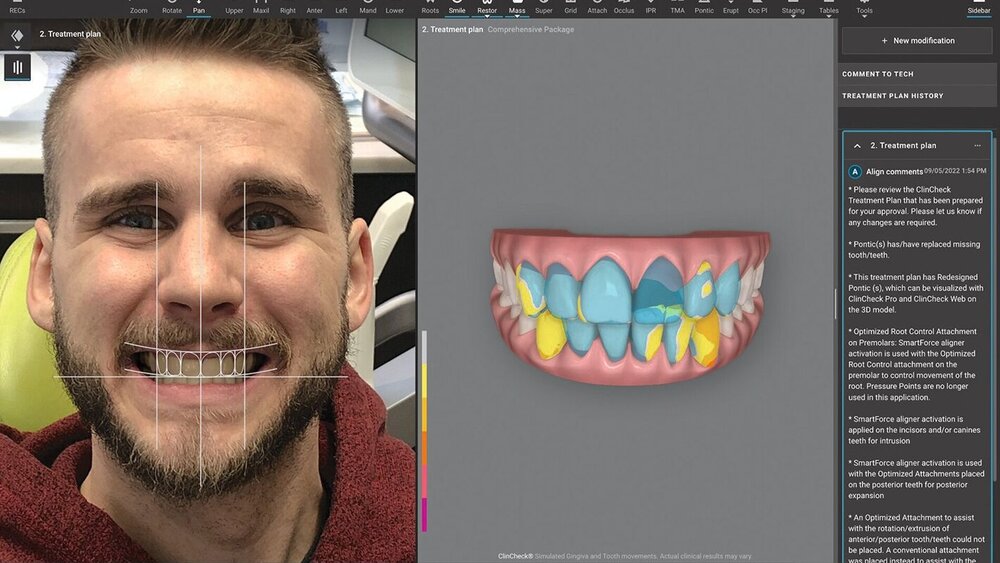Open the Occlus view tool
The image size is (1000, 563).
point(624,8)
